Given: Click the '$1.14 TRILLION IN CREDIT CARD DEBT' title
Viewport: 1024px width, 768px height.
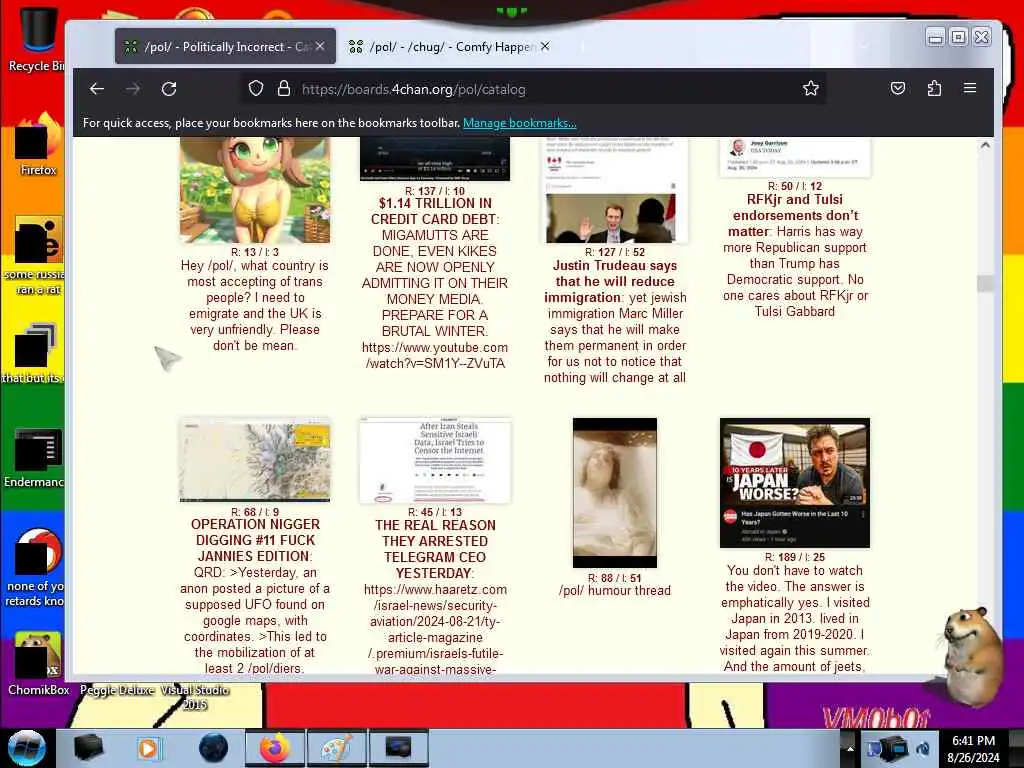Looking at the screenshot, I should click(435, 211).
